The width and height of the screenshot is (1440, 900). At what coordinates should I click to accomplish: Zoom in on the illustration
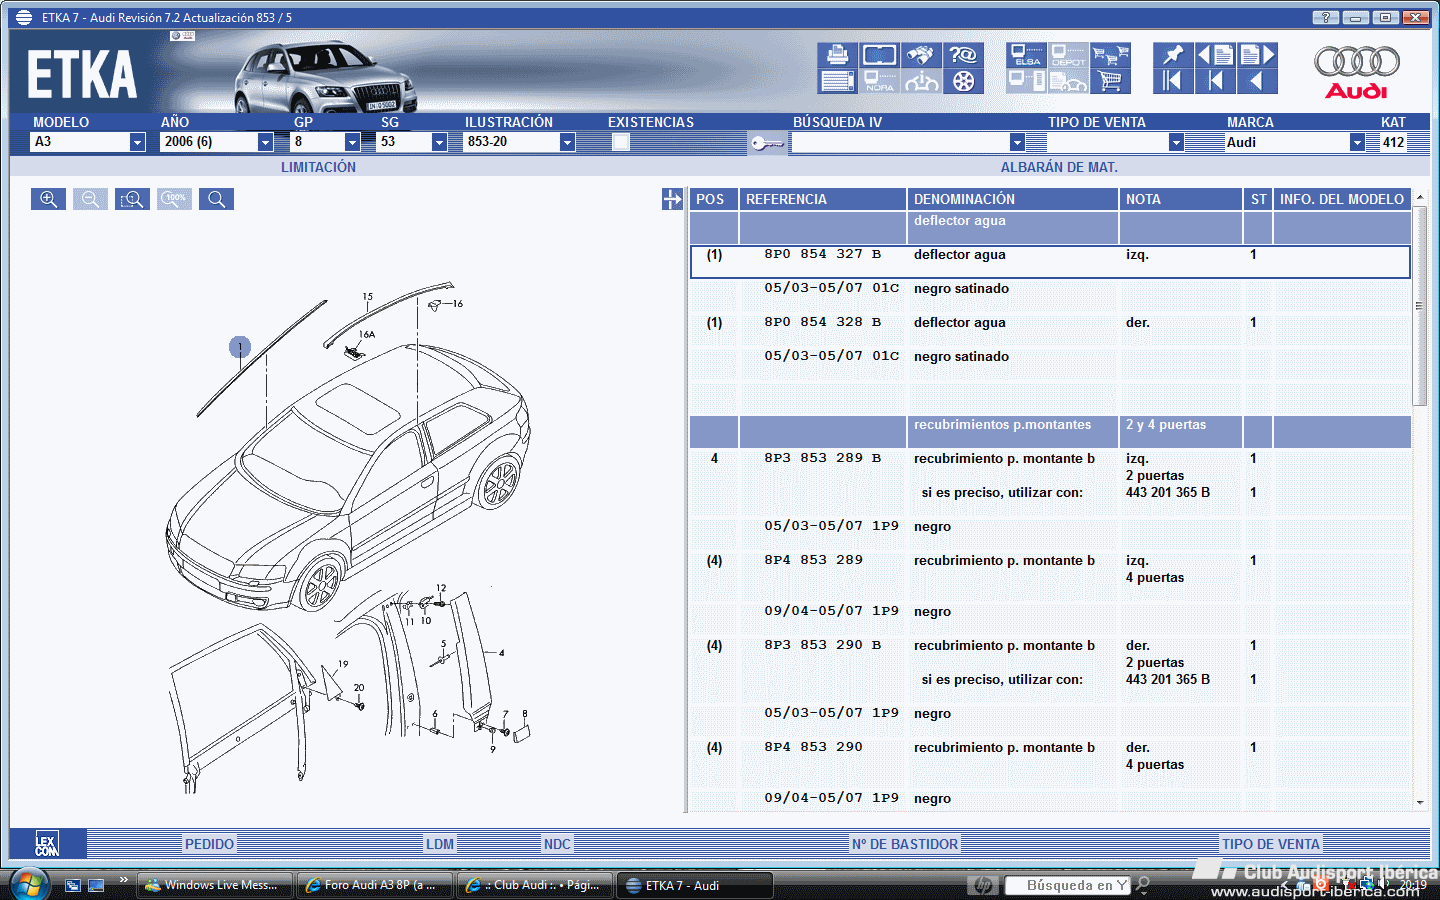click(48, 199)
